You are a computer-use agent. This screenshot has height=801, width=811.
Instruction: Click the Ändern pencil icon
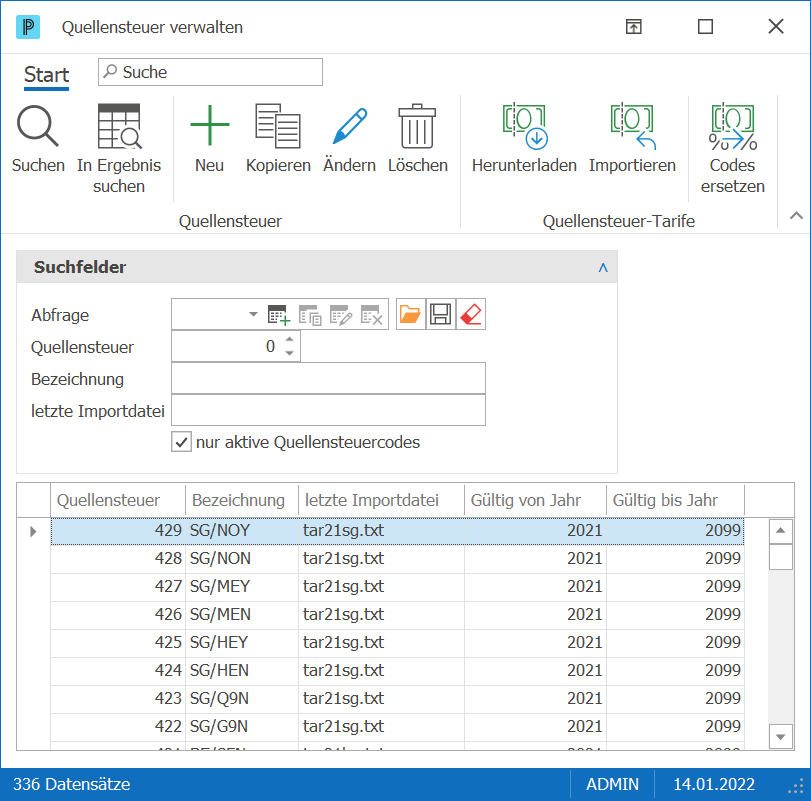click(x=350, y=126)
